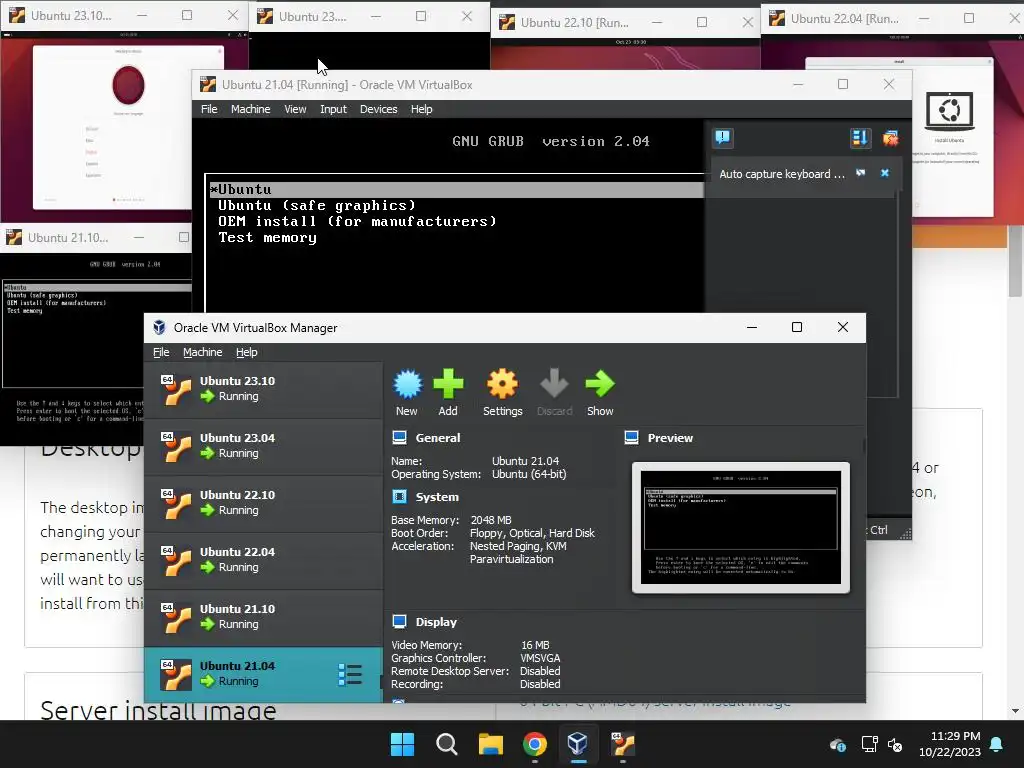1024x768 pixels.
Task: Click the remove all notifications icon
Action: pyautogui.click(x=890, y=138)
